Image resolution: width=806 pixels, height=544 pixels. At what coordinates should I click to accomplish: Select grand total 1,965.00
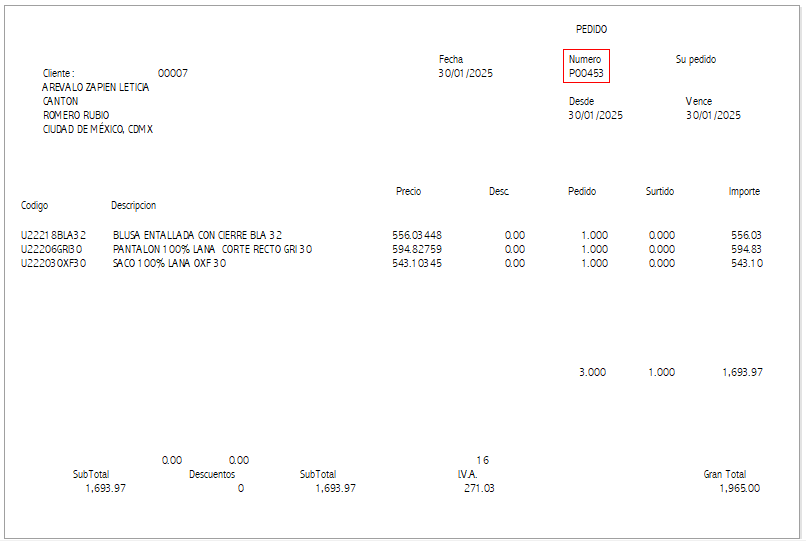pos(740,488)
